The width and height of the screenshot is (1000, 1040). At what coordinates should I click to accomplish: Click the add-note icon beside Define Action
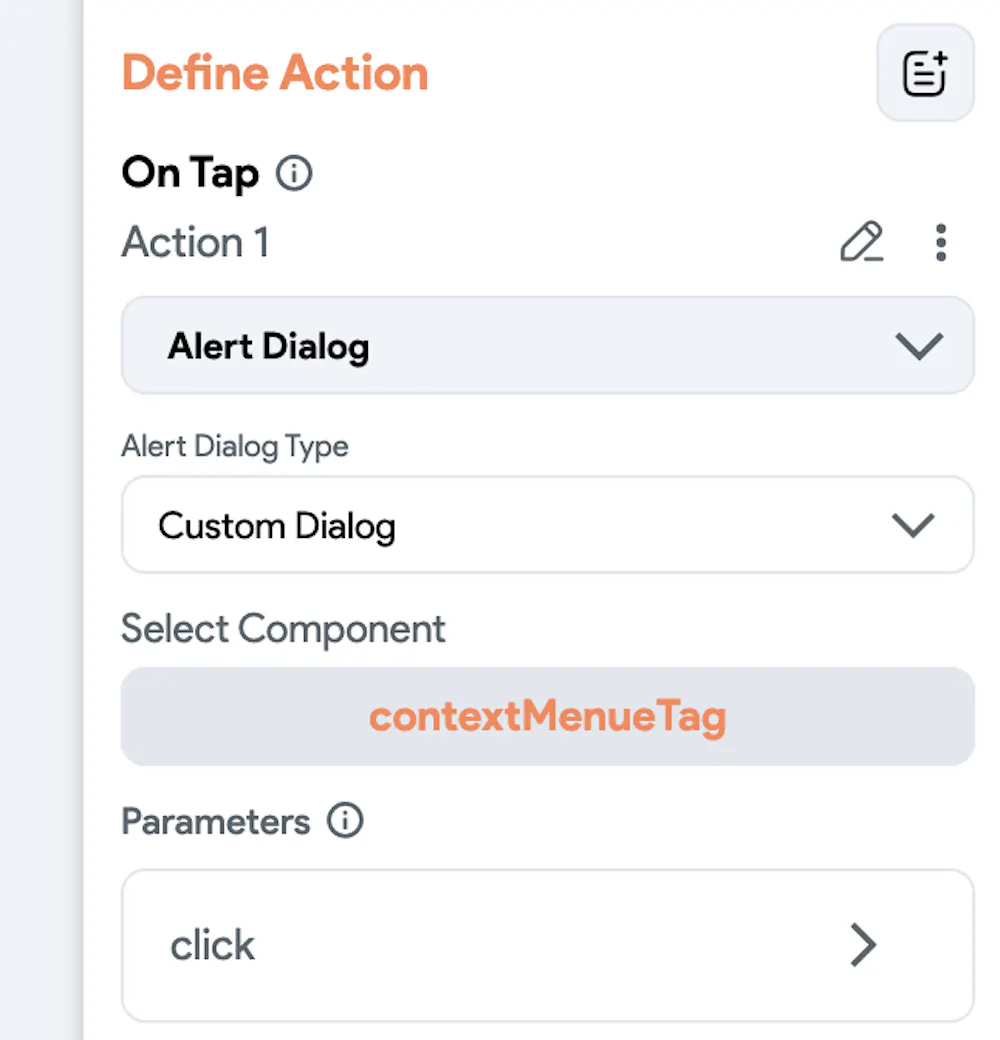pyautogui.click(x=925, y=73)
